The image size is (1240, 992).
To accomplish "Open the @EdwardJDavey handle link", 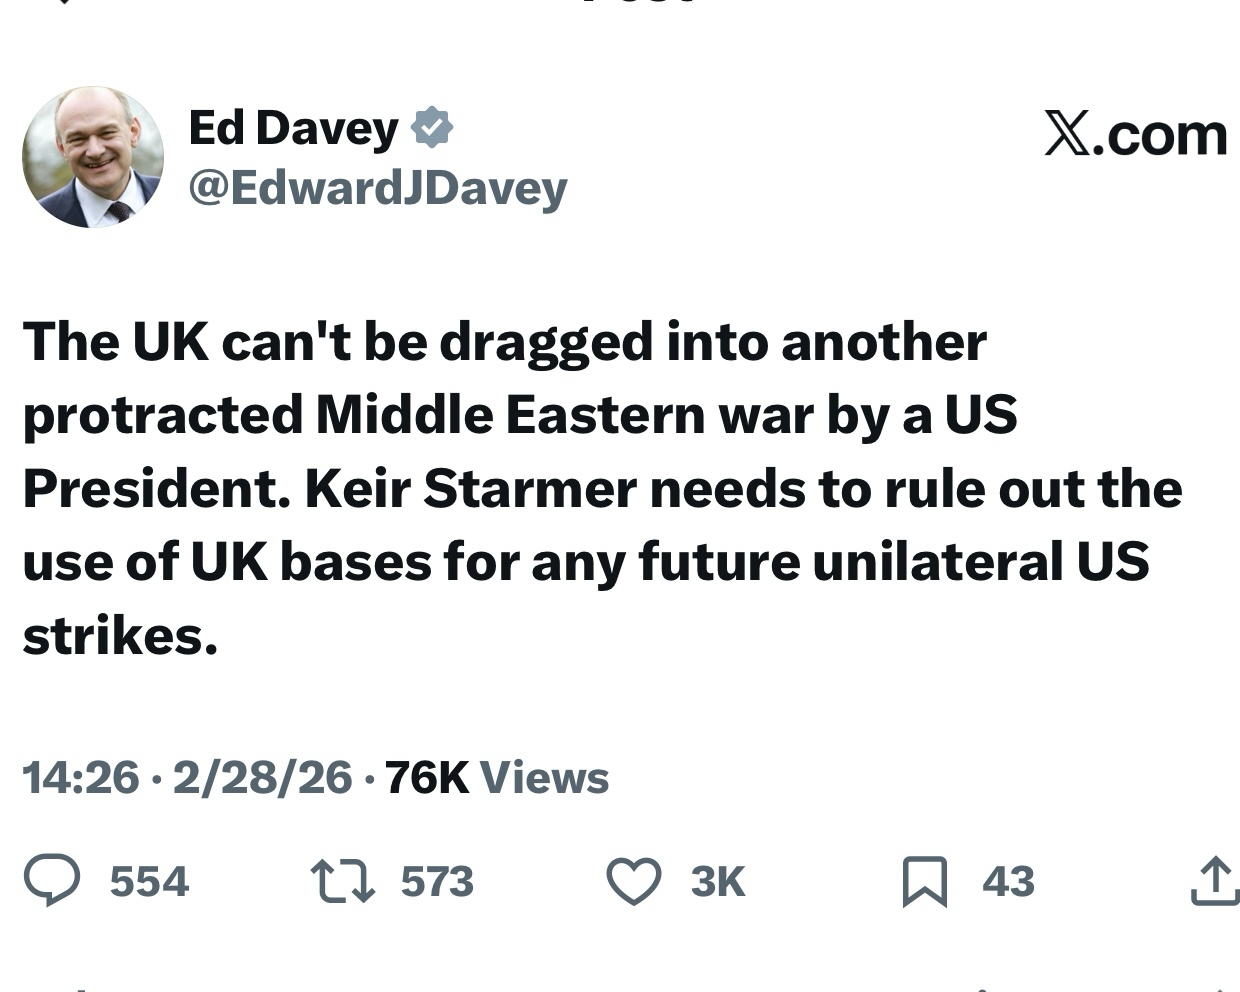I will click(x=378, y=188).
